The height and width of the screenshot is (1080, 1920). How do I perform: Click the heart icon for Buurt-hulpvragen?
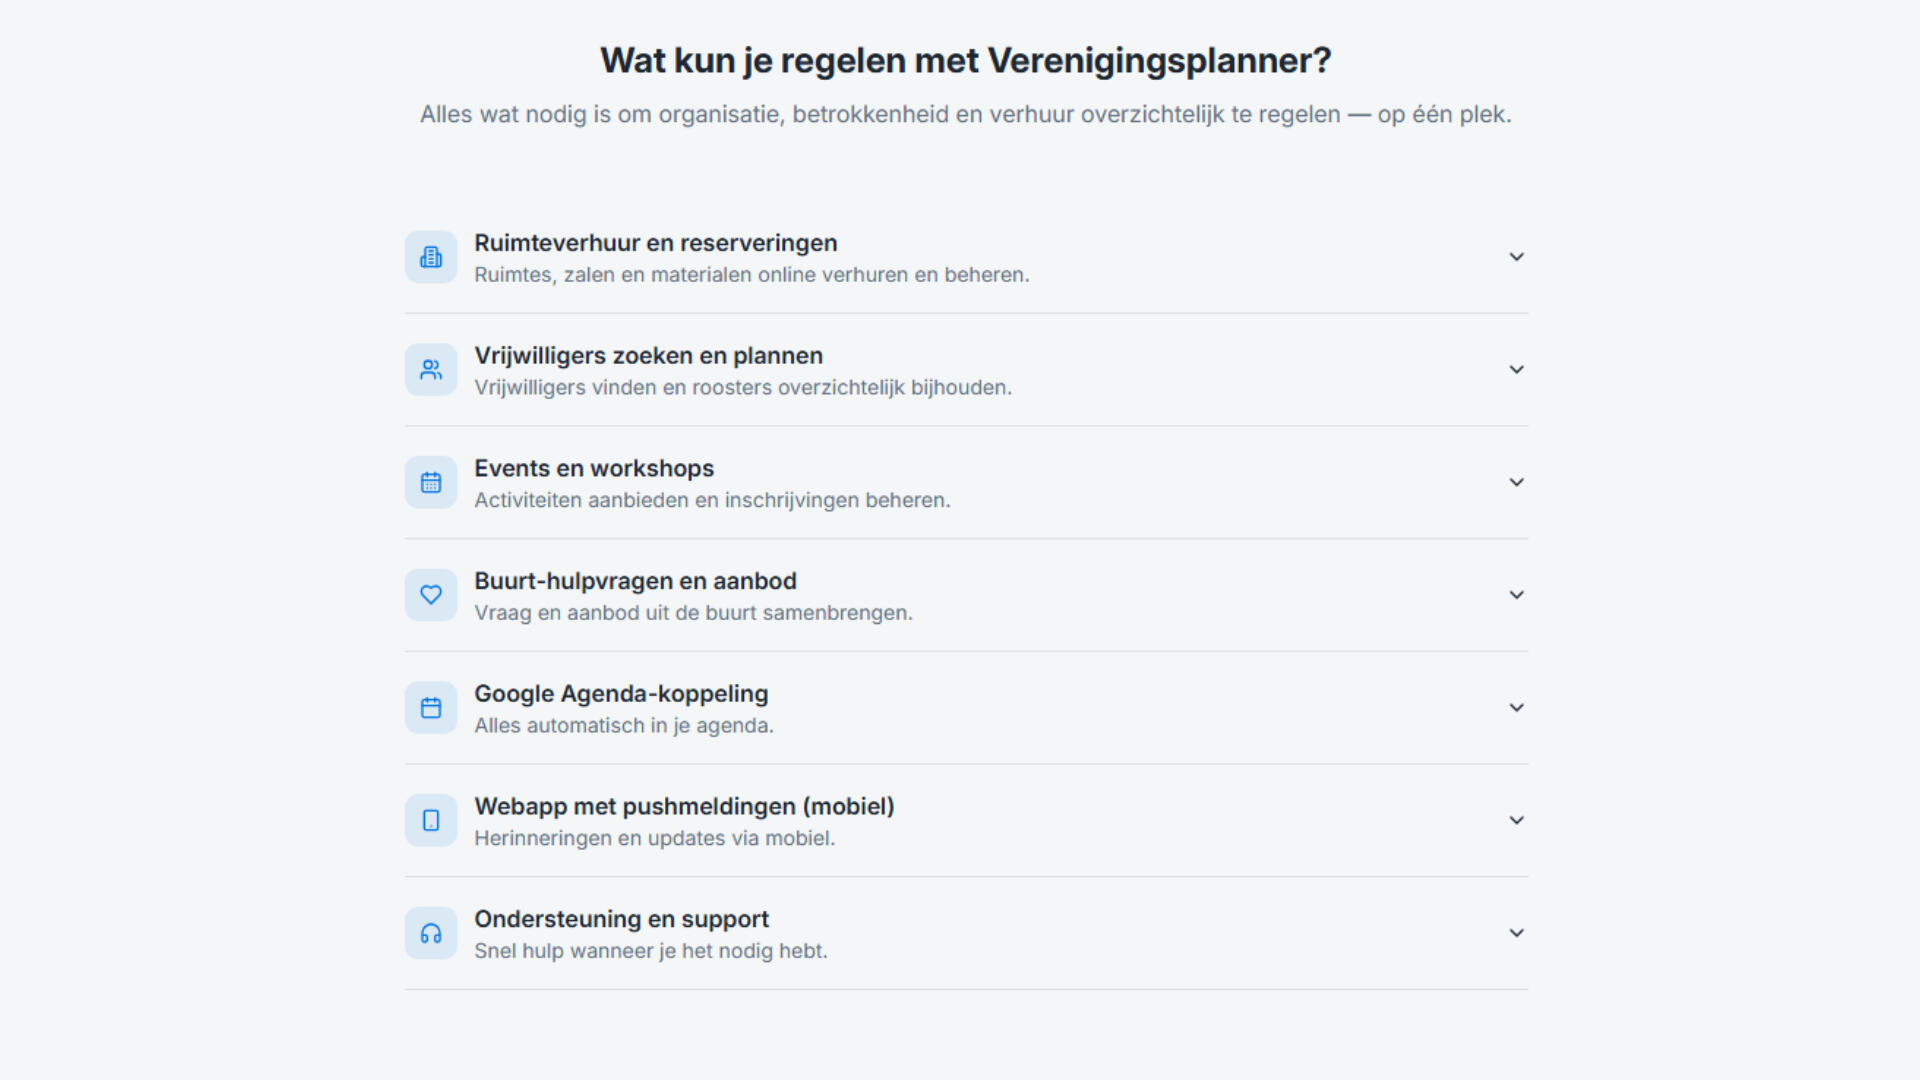pyautogui.click(x=431, y=595)
